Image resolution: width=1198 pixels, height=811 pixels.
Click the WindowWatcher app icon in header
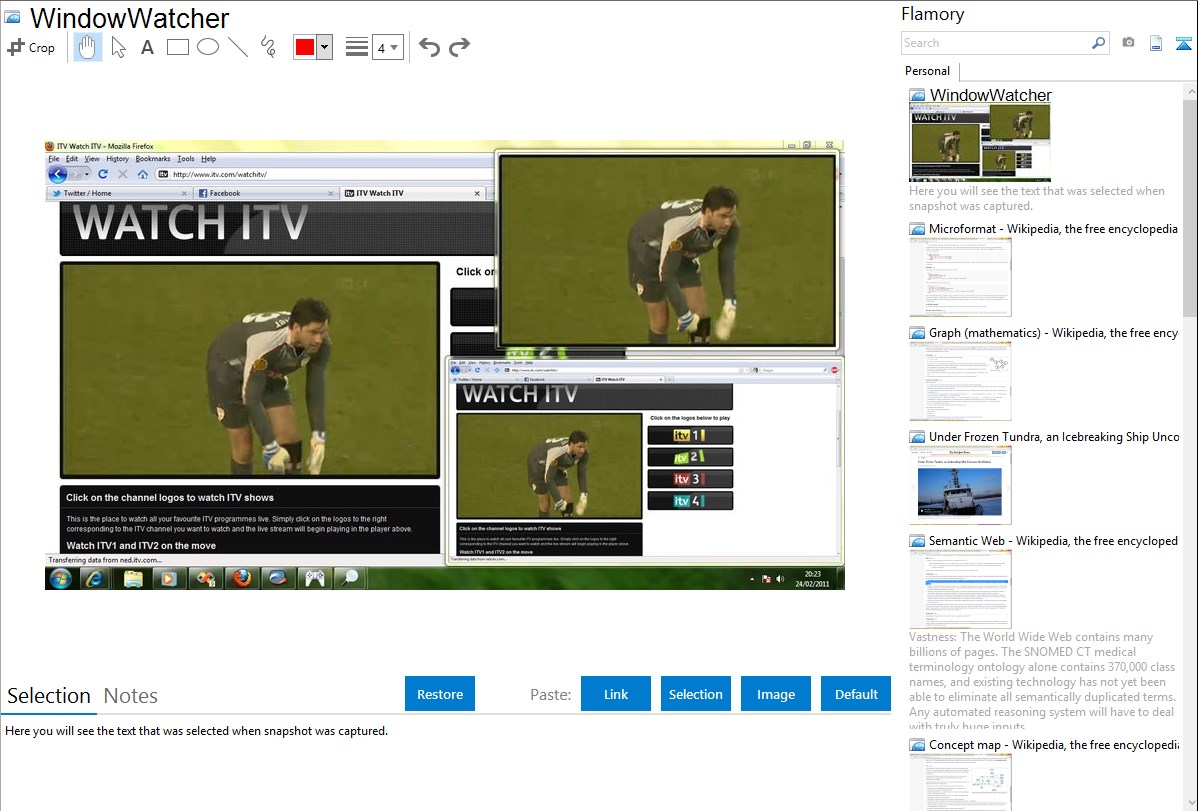[x=12, y=17]
